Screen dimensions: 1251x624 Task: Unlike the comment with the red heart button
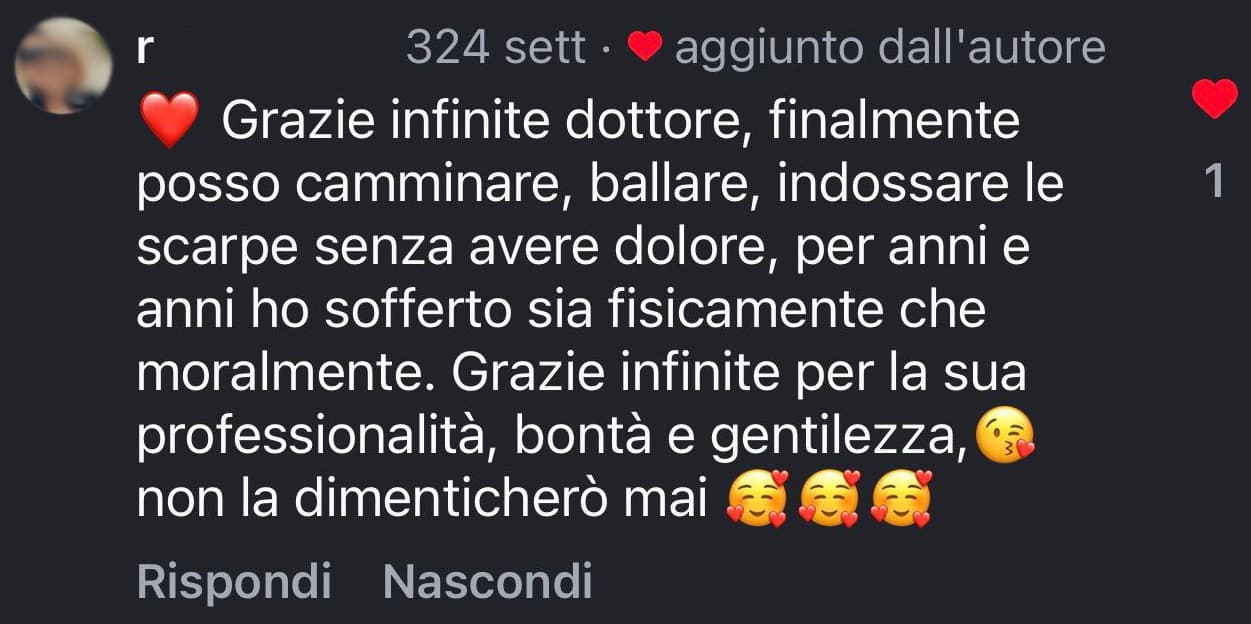tap(1215, 99)
